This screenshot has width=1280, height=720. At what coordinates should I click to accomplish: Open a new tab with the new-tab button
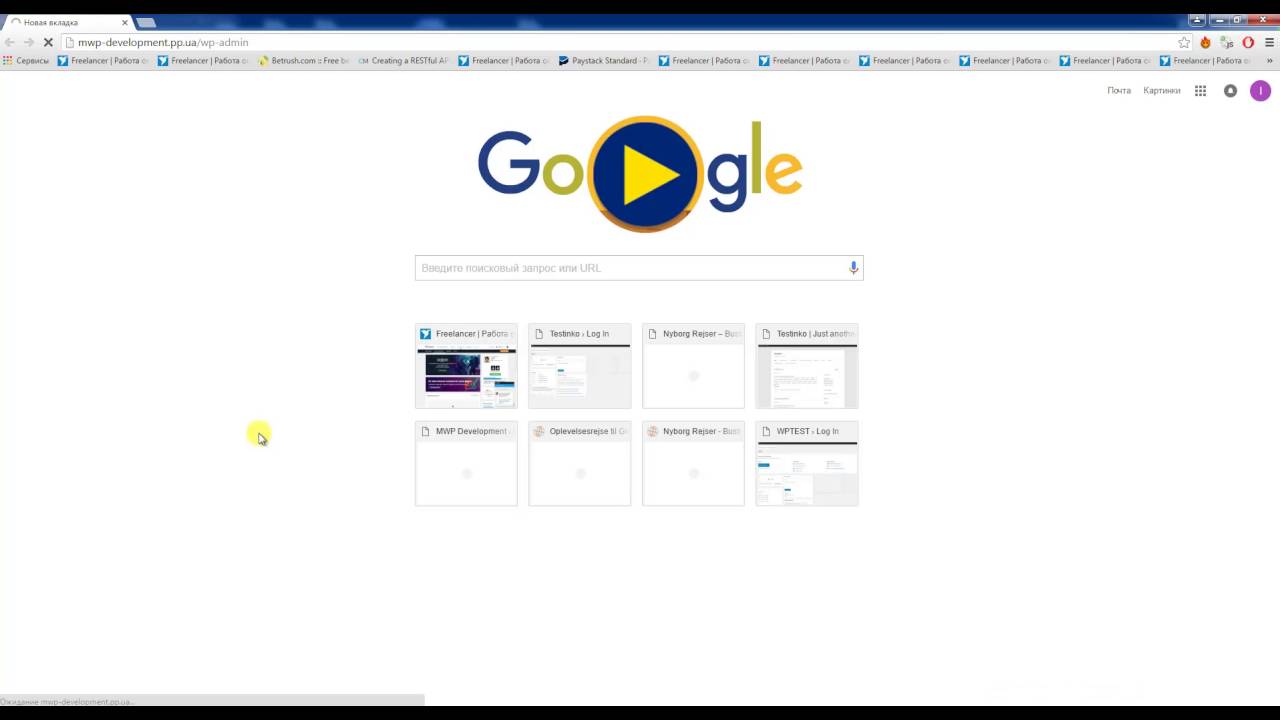point(146,22)
